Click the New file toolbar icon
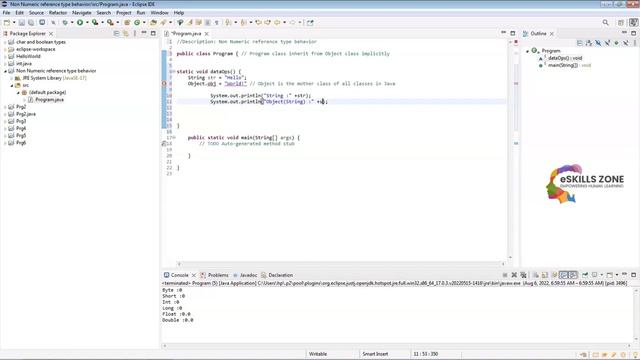Image resolution: width=640 pixels, height=360 pixels. point(7,23)
